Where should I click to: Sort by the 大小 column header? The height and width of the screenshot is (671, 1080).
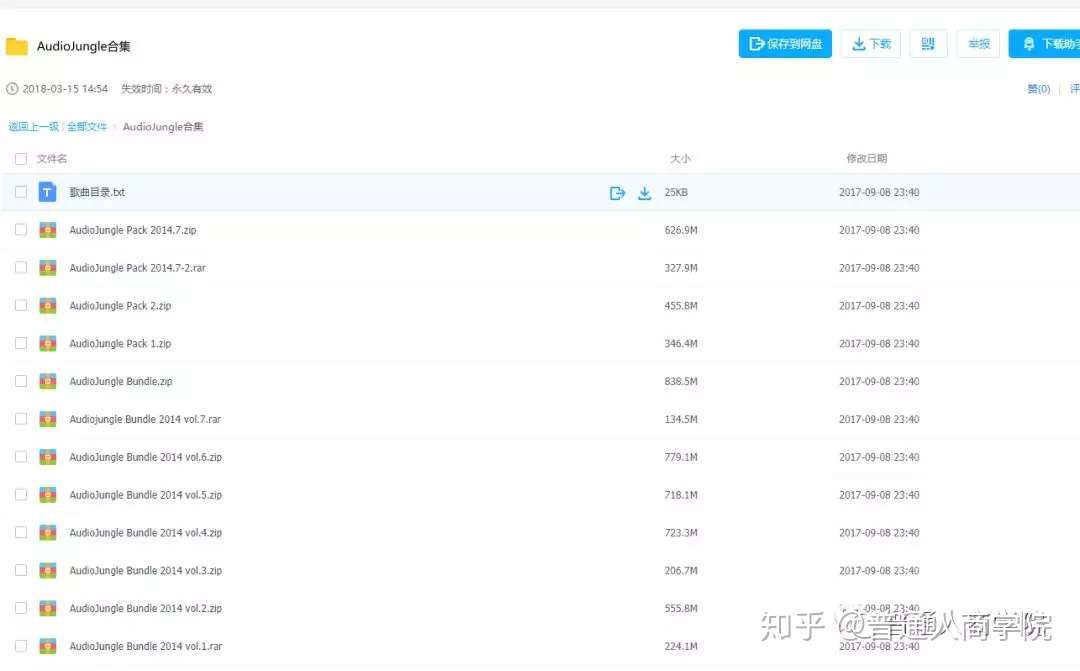coord(680,159)
